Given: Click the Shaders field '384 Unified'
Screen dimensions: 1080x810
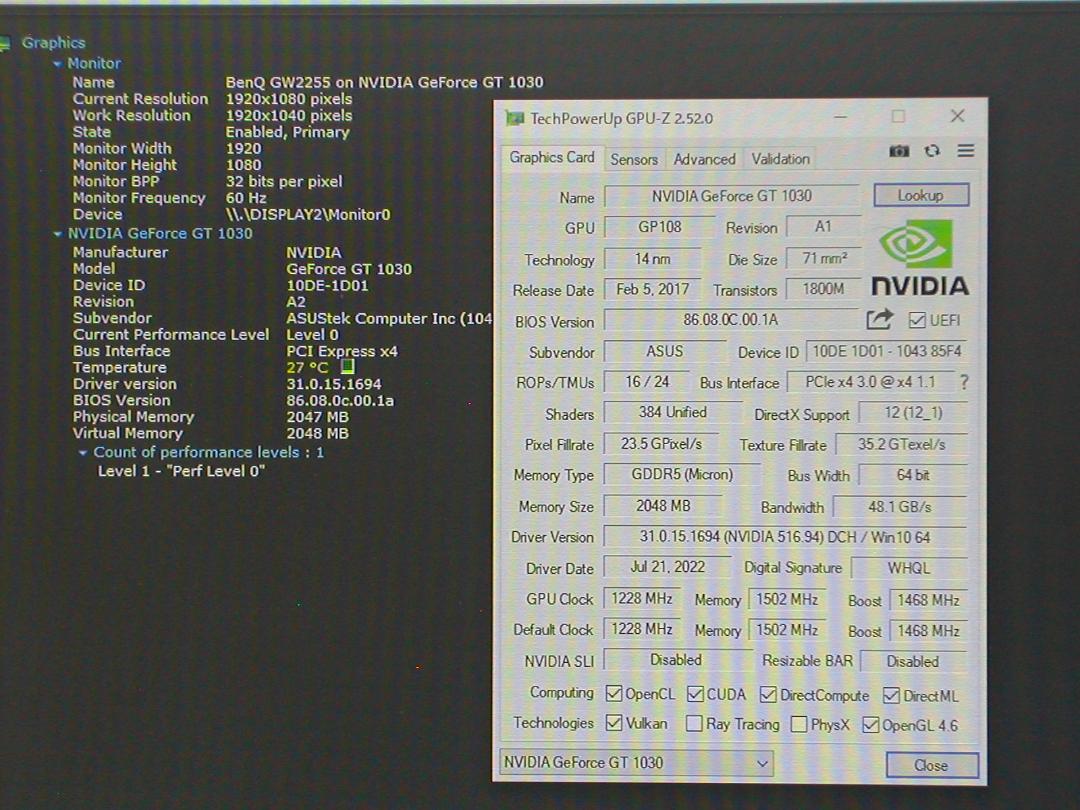Looking at the screenshot, I should click(x=672, y=413).
